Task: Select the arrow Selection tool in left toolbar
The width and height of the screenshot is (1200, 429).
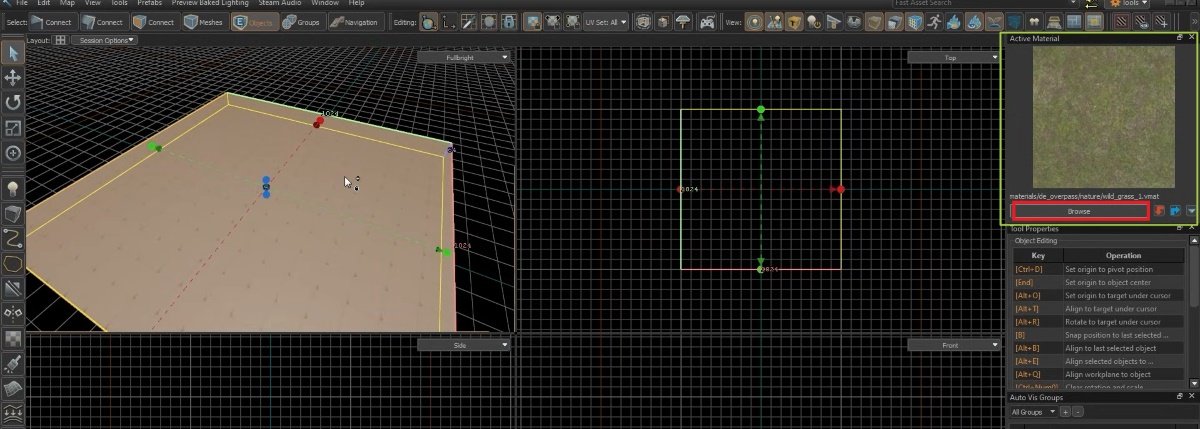Action: 13,52
